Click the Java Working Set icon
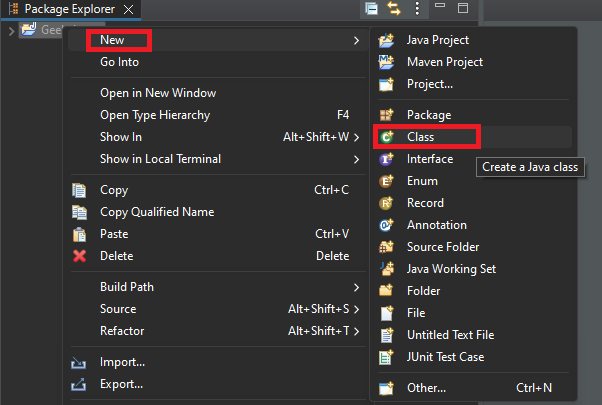Image resolution: width=602 pixels, height=405 pixels. click(x=386, y=269)
